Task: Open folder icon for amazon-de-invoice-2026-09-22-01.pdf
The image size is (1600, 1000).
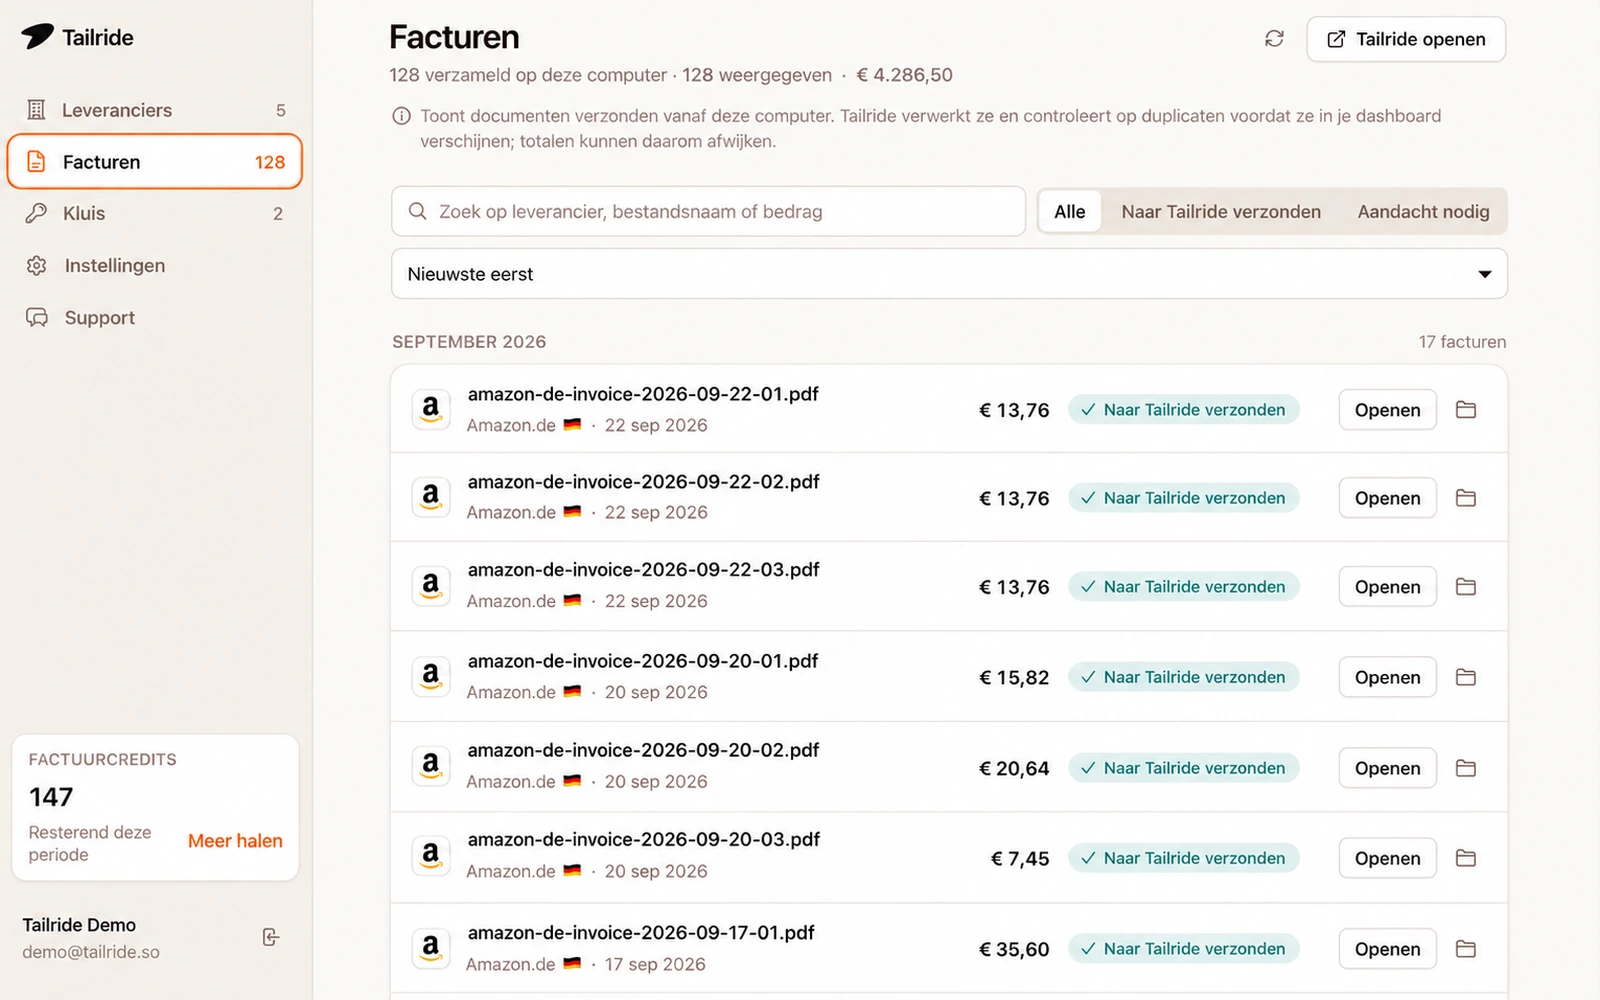Action: click(x=1466, y=410)
